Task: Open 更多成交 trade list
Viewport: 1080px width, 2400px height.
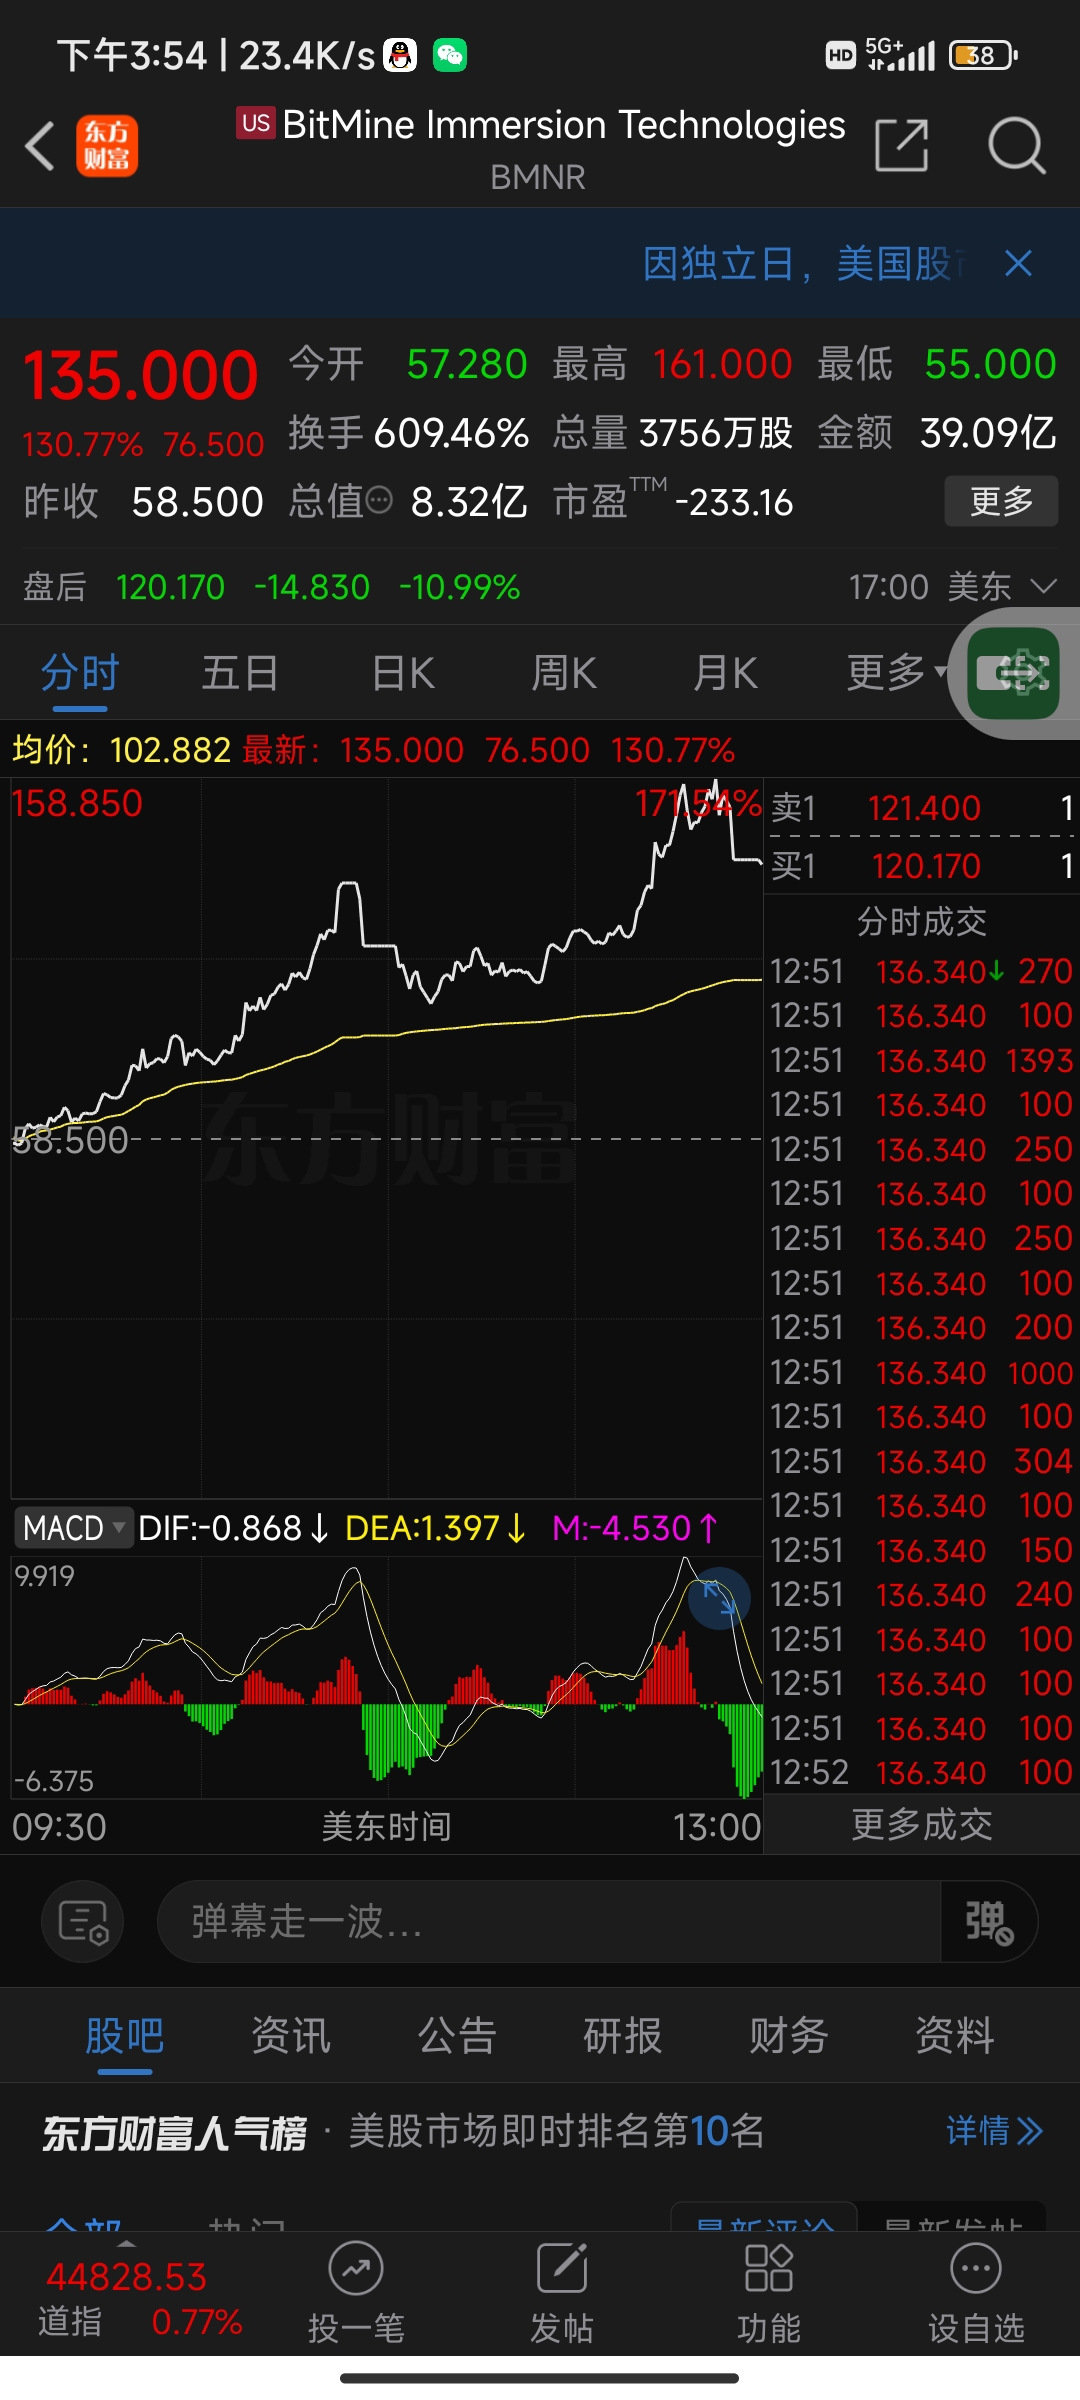Action: (x=921, y=1825)
